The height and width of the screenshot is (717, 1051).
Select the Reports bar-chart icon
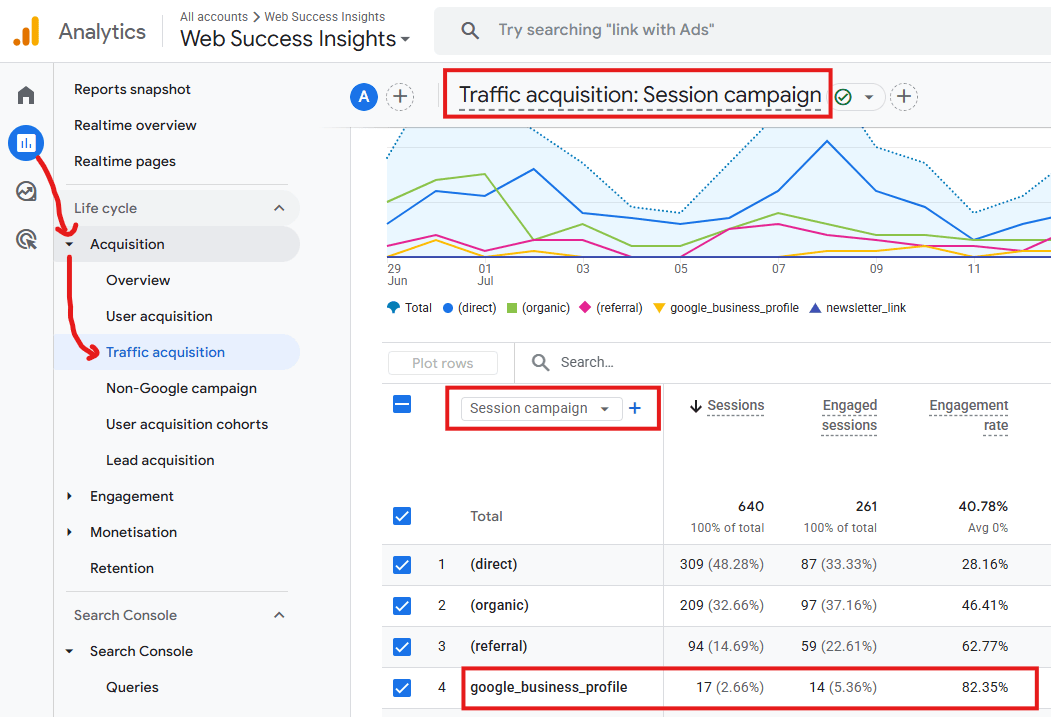tap(26, 143)
